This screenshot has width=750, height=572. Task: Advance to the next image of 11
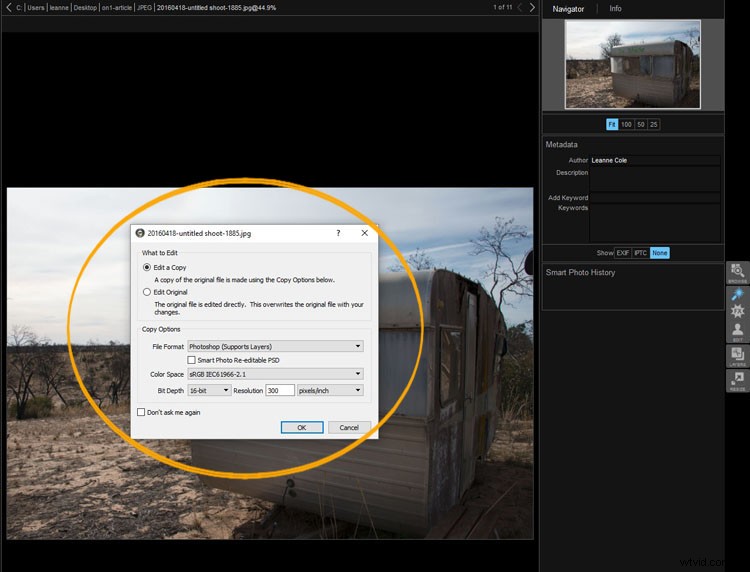[x=532, y=8]
